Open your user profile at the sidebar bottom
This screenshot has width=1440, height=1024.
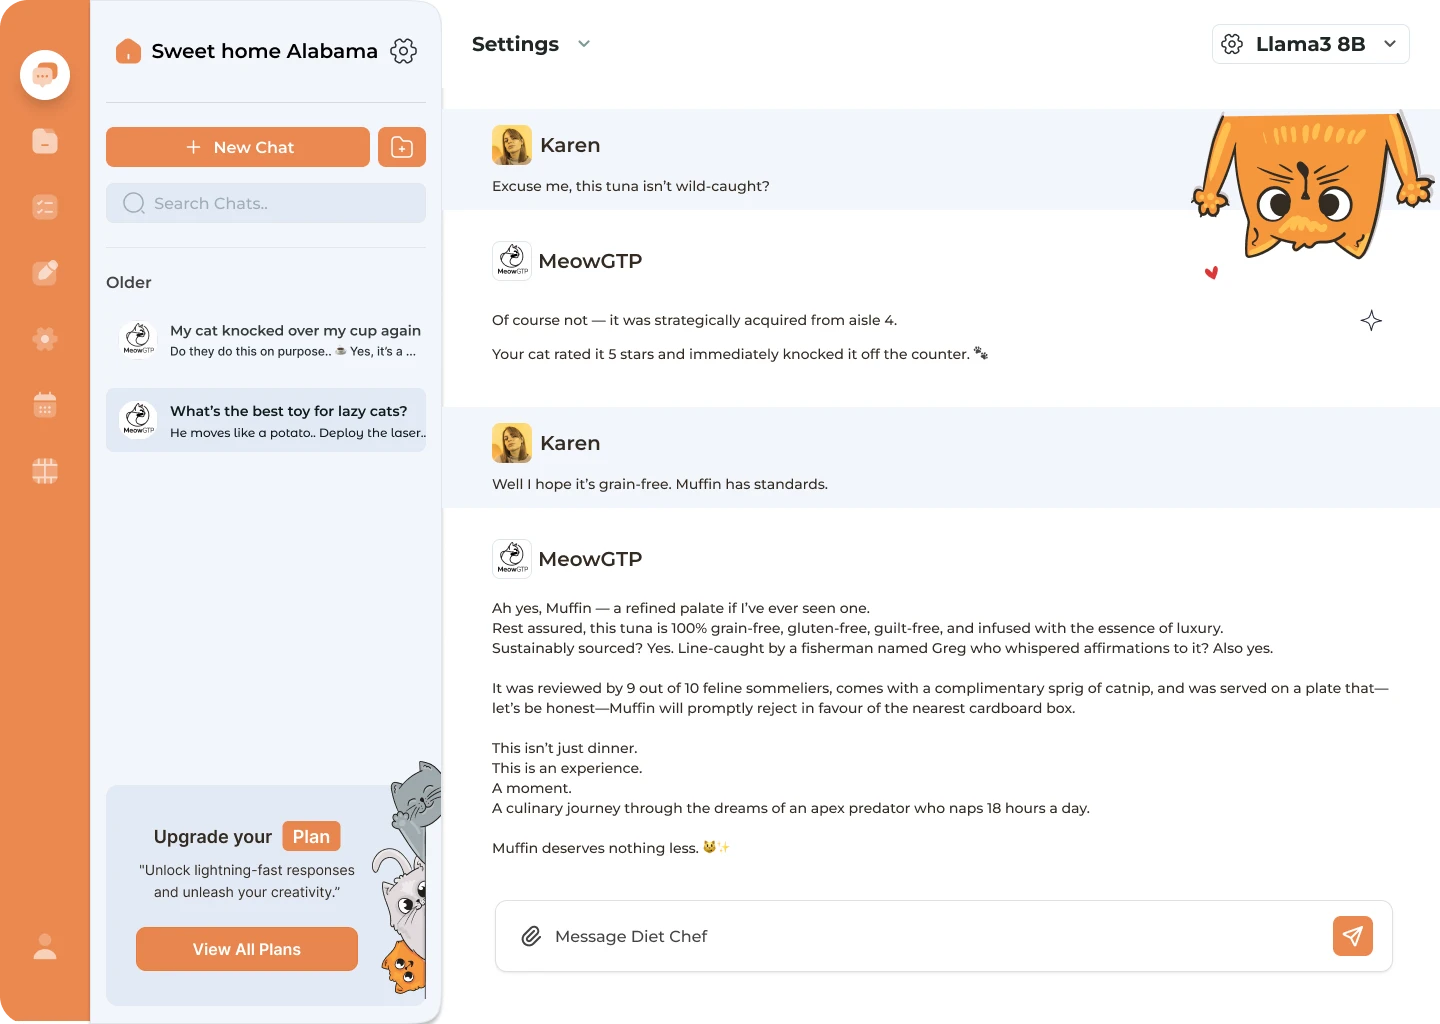point(45,947)
